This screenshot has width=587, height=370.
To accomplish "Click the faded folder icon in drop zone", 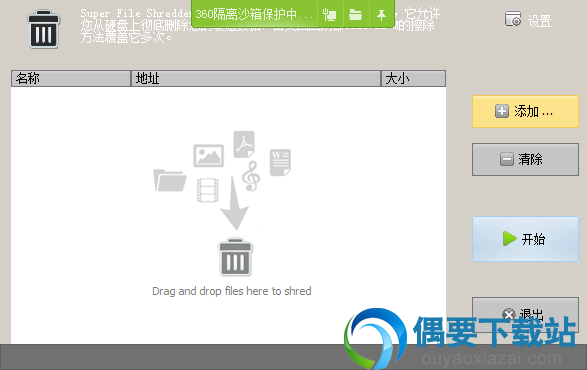I will tap(170, 180).
